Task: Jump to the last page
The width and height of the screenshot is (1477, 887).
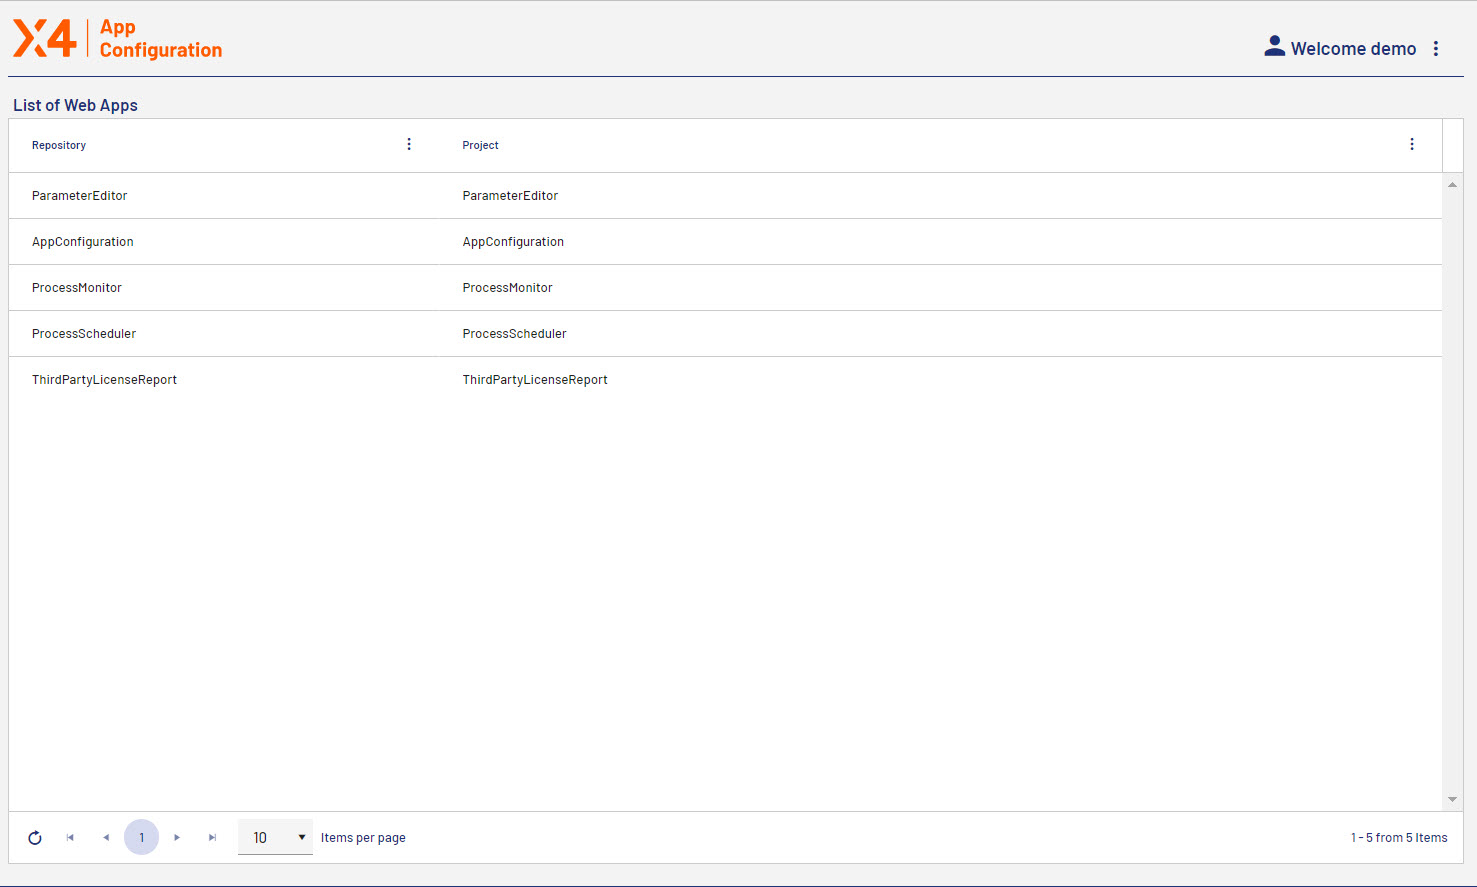Action: tap(212, 838)
